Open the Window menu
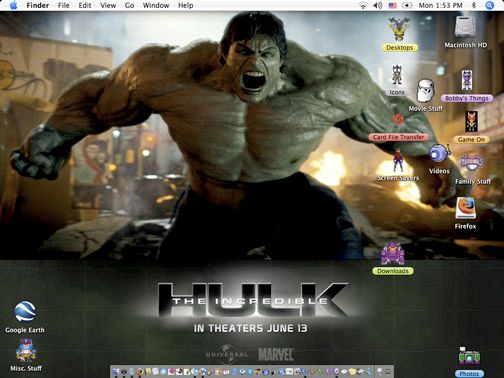The image size is (504, 378). (156, 5)
